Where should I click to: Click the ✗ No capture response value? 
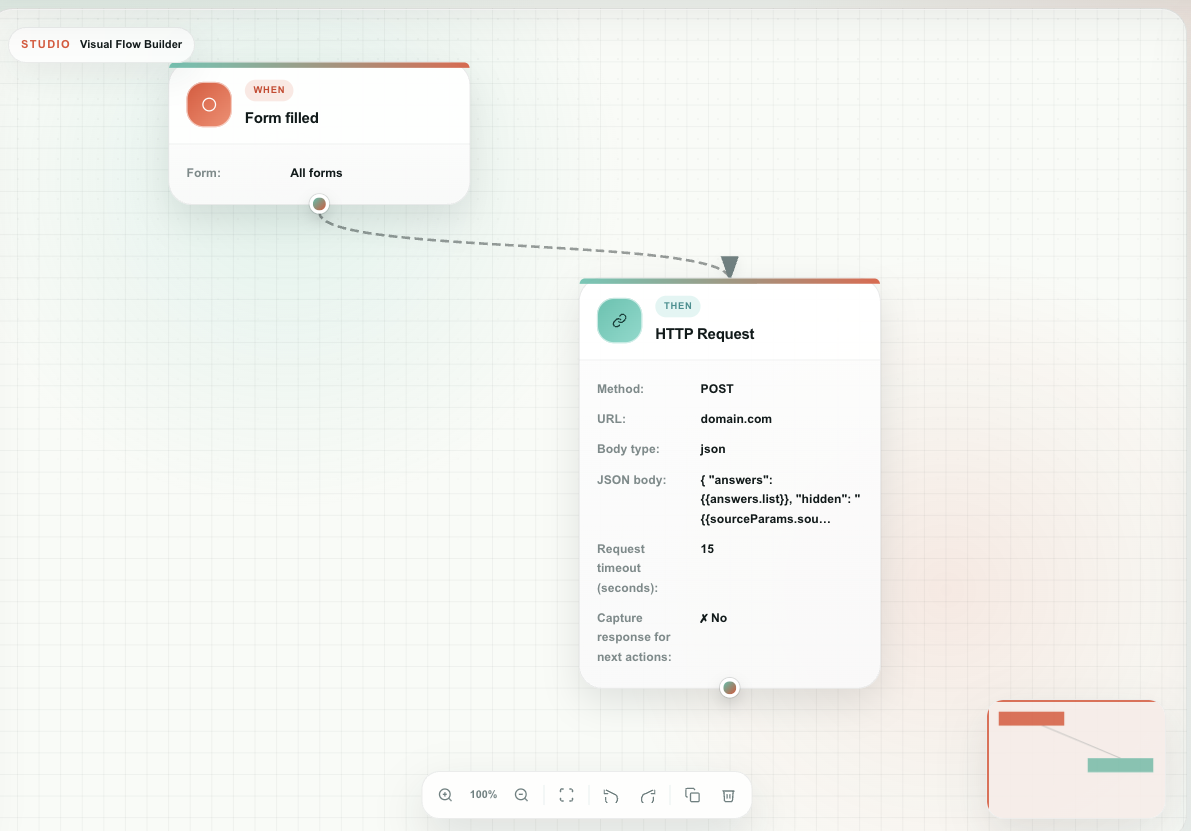713,618
